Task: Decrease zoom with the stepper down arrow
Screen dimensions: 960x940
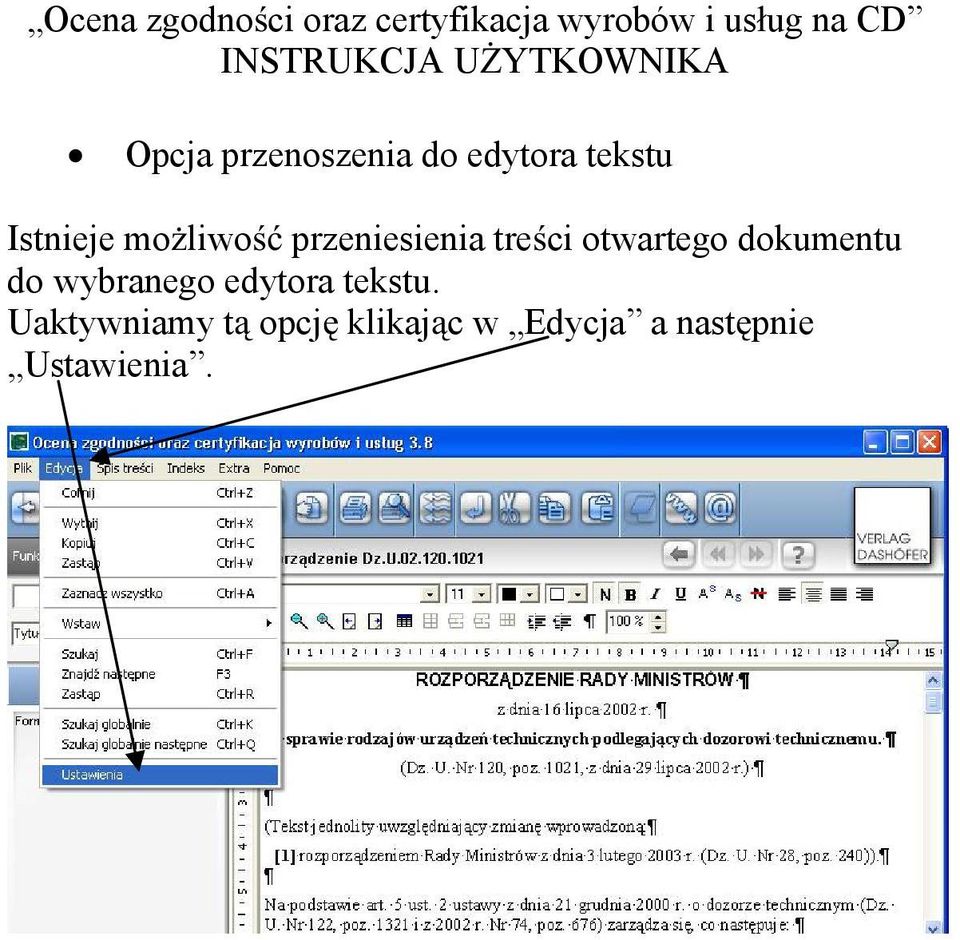Action: pos(658,627)
